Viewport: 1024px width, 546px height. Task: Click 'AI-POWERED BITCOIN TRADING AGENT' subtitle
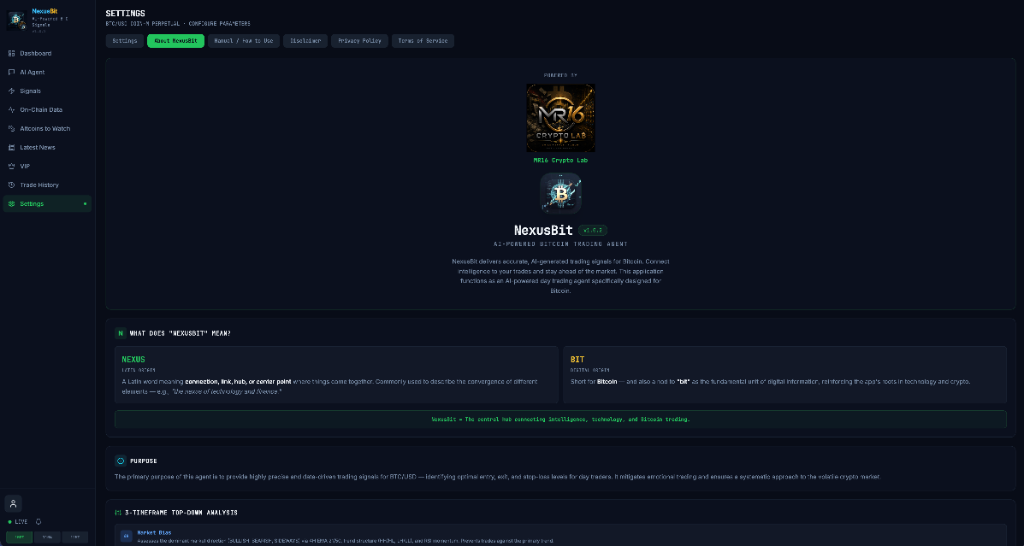click(560, 244)
